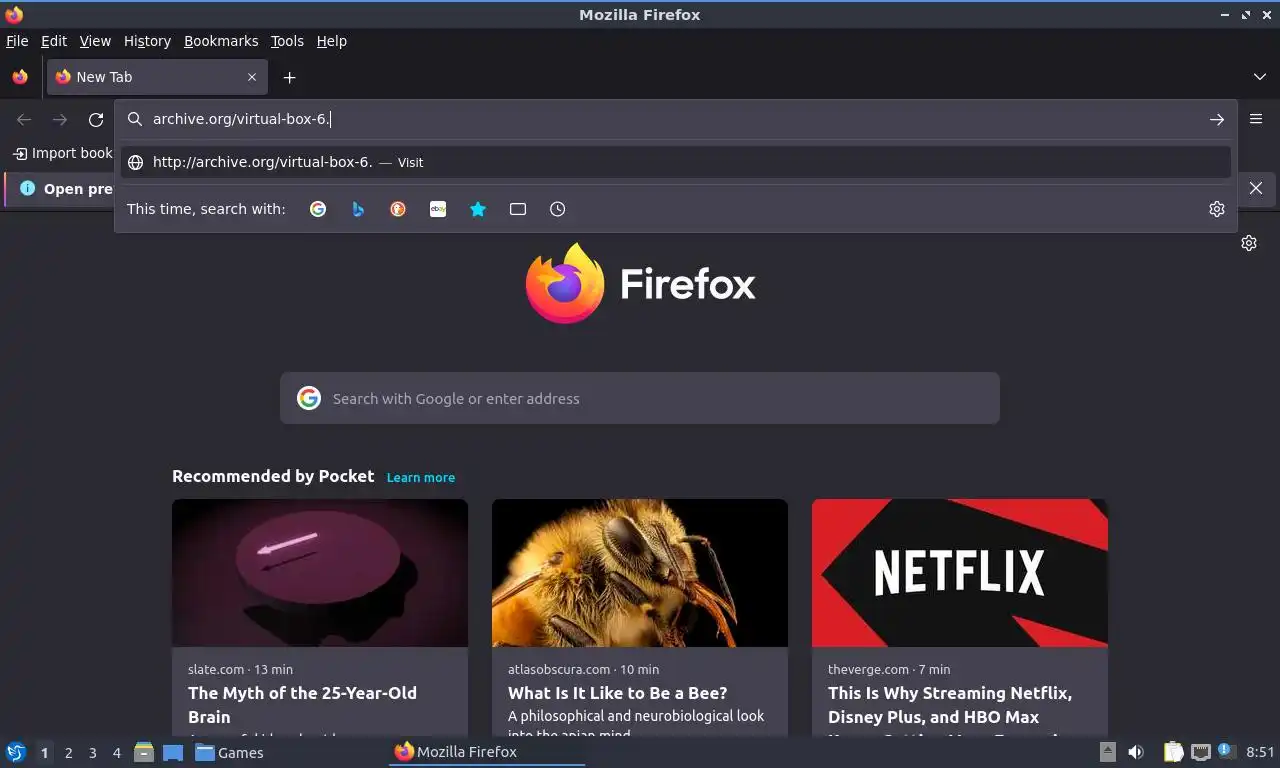Switch to workspace 1
The height and width of the screenshot is (768, 1280).
tap(44, 753)
